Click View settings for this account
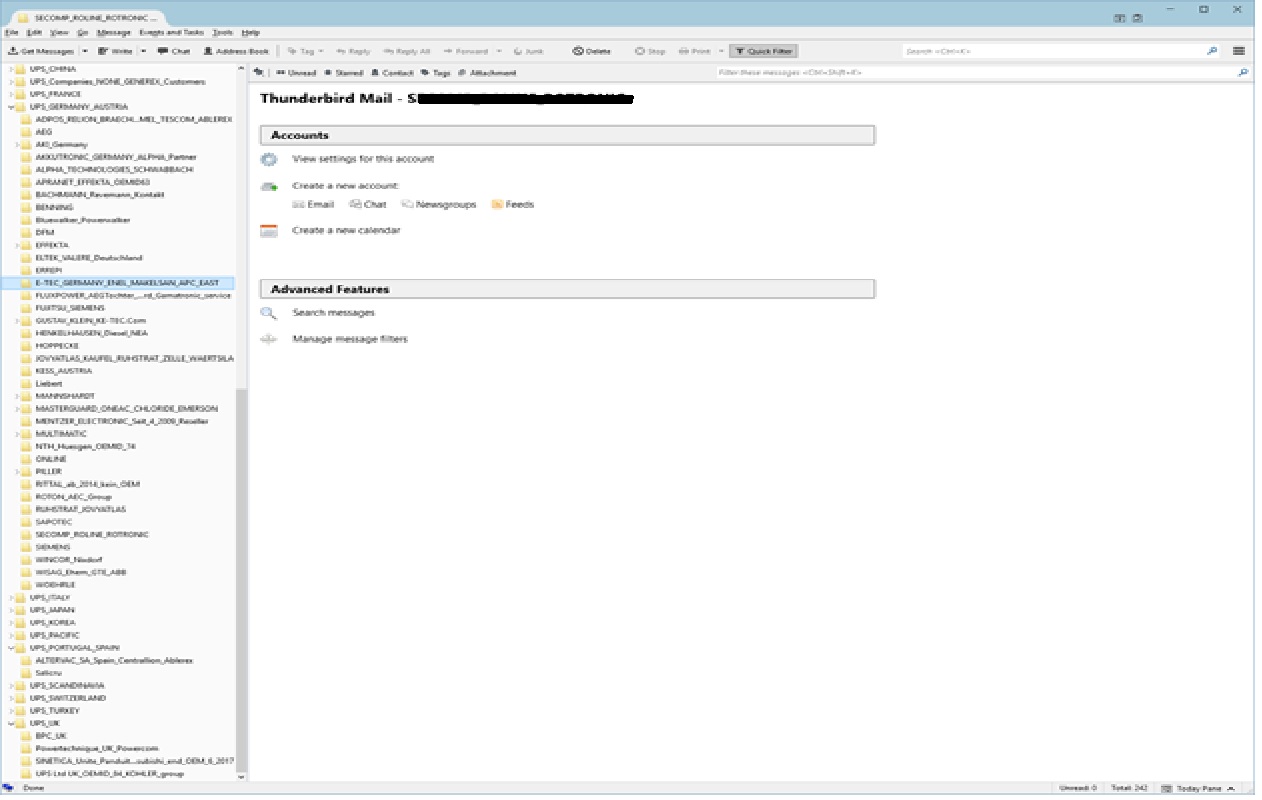The height and width of the screenshot is (800, 1262). [363, 159]
